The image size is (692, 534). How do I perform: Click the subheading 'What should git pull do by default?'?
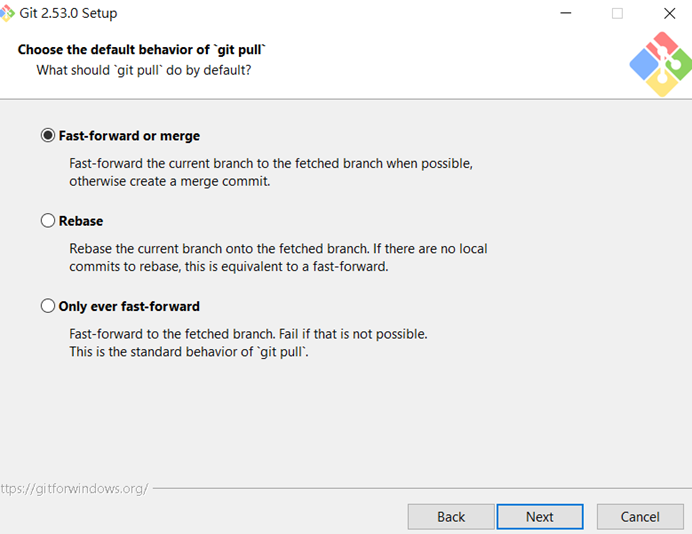(144, 70)
